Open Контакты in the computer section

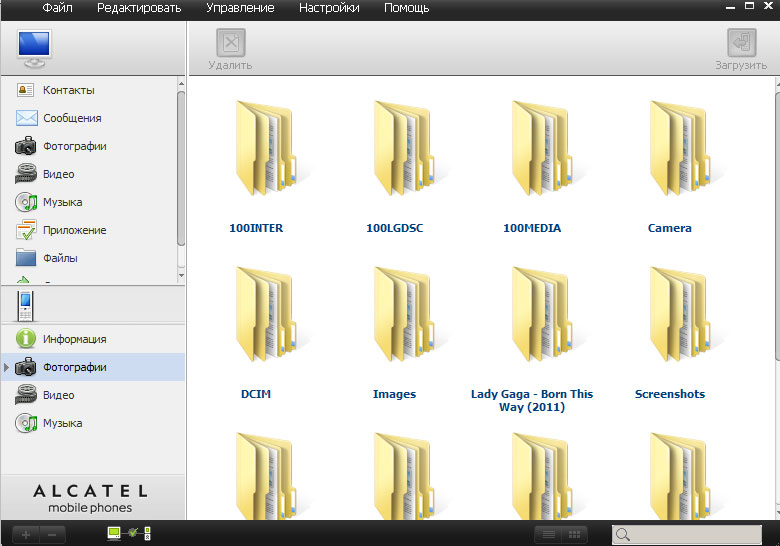pos(68,90)
